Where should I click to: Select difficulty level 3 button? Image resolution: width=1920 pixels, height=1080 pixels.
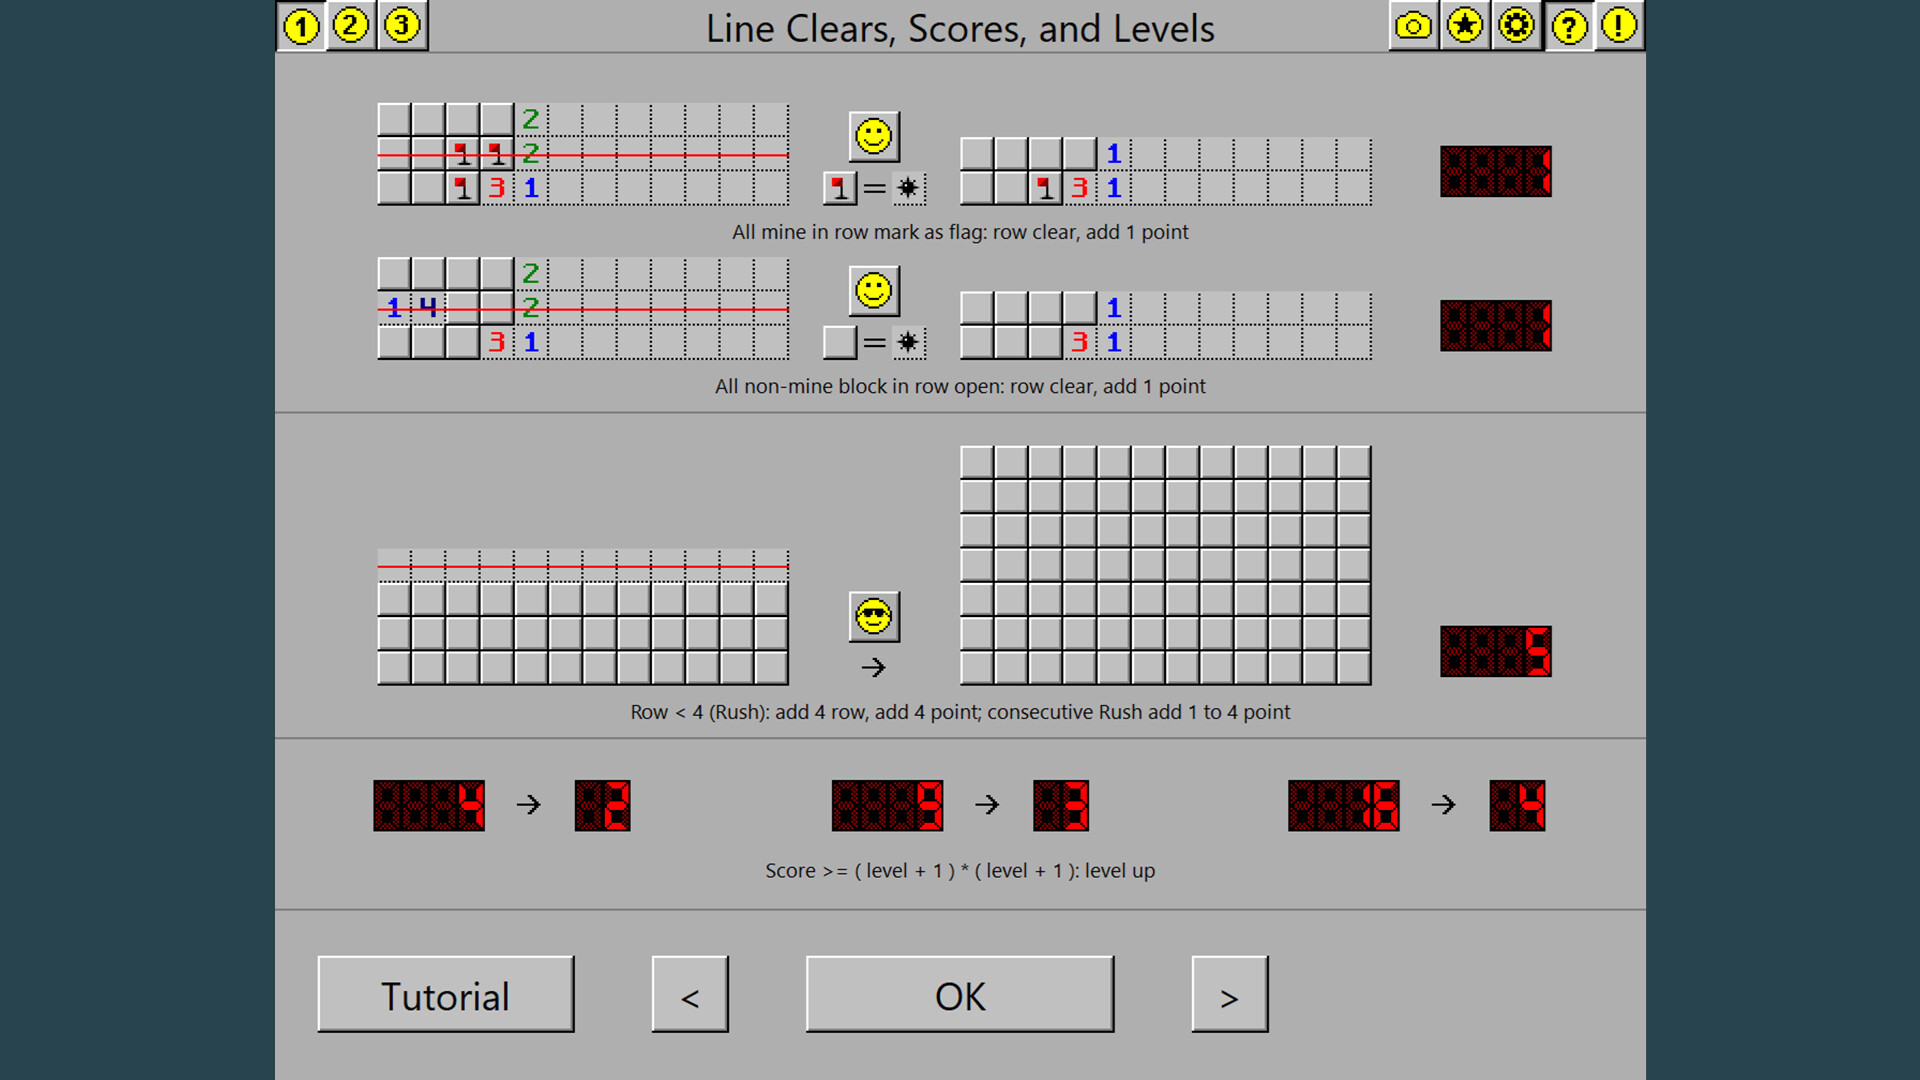point(403,27)
